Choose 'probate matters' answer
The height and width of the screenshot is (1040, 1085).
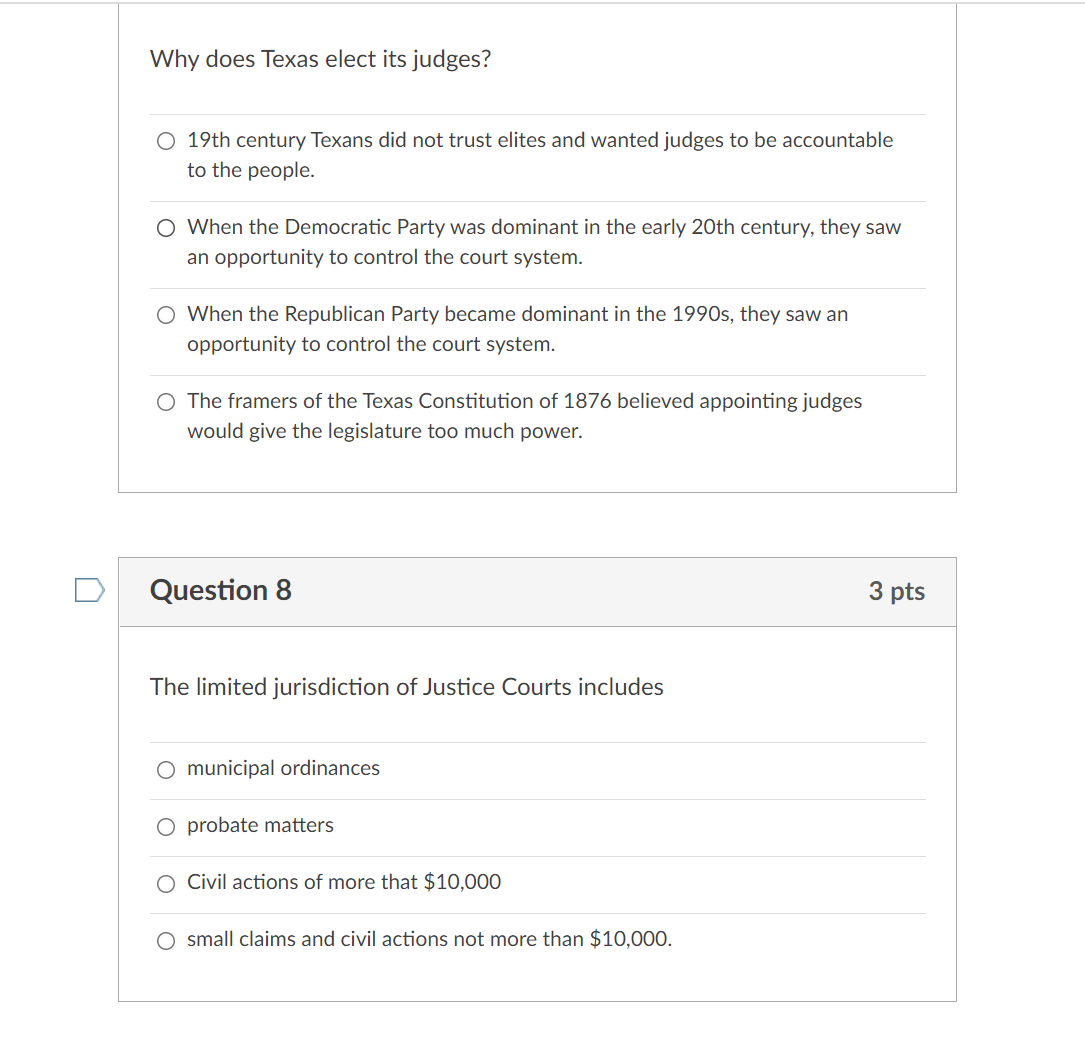166,827
